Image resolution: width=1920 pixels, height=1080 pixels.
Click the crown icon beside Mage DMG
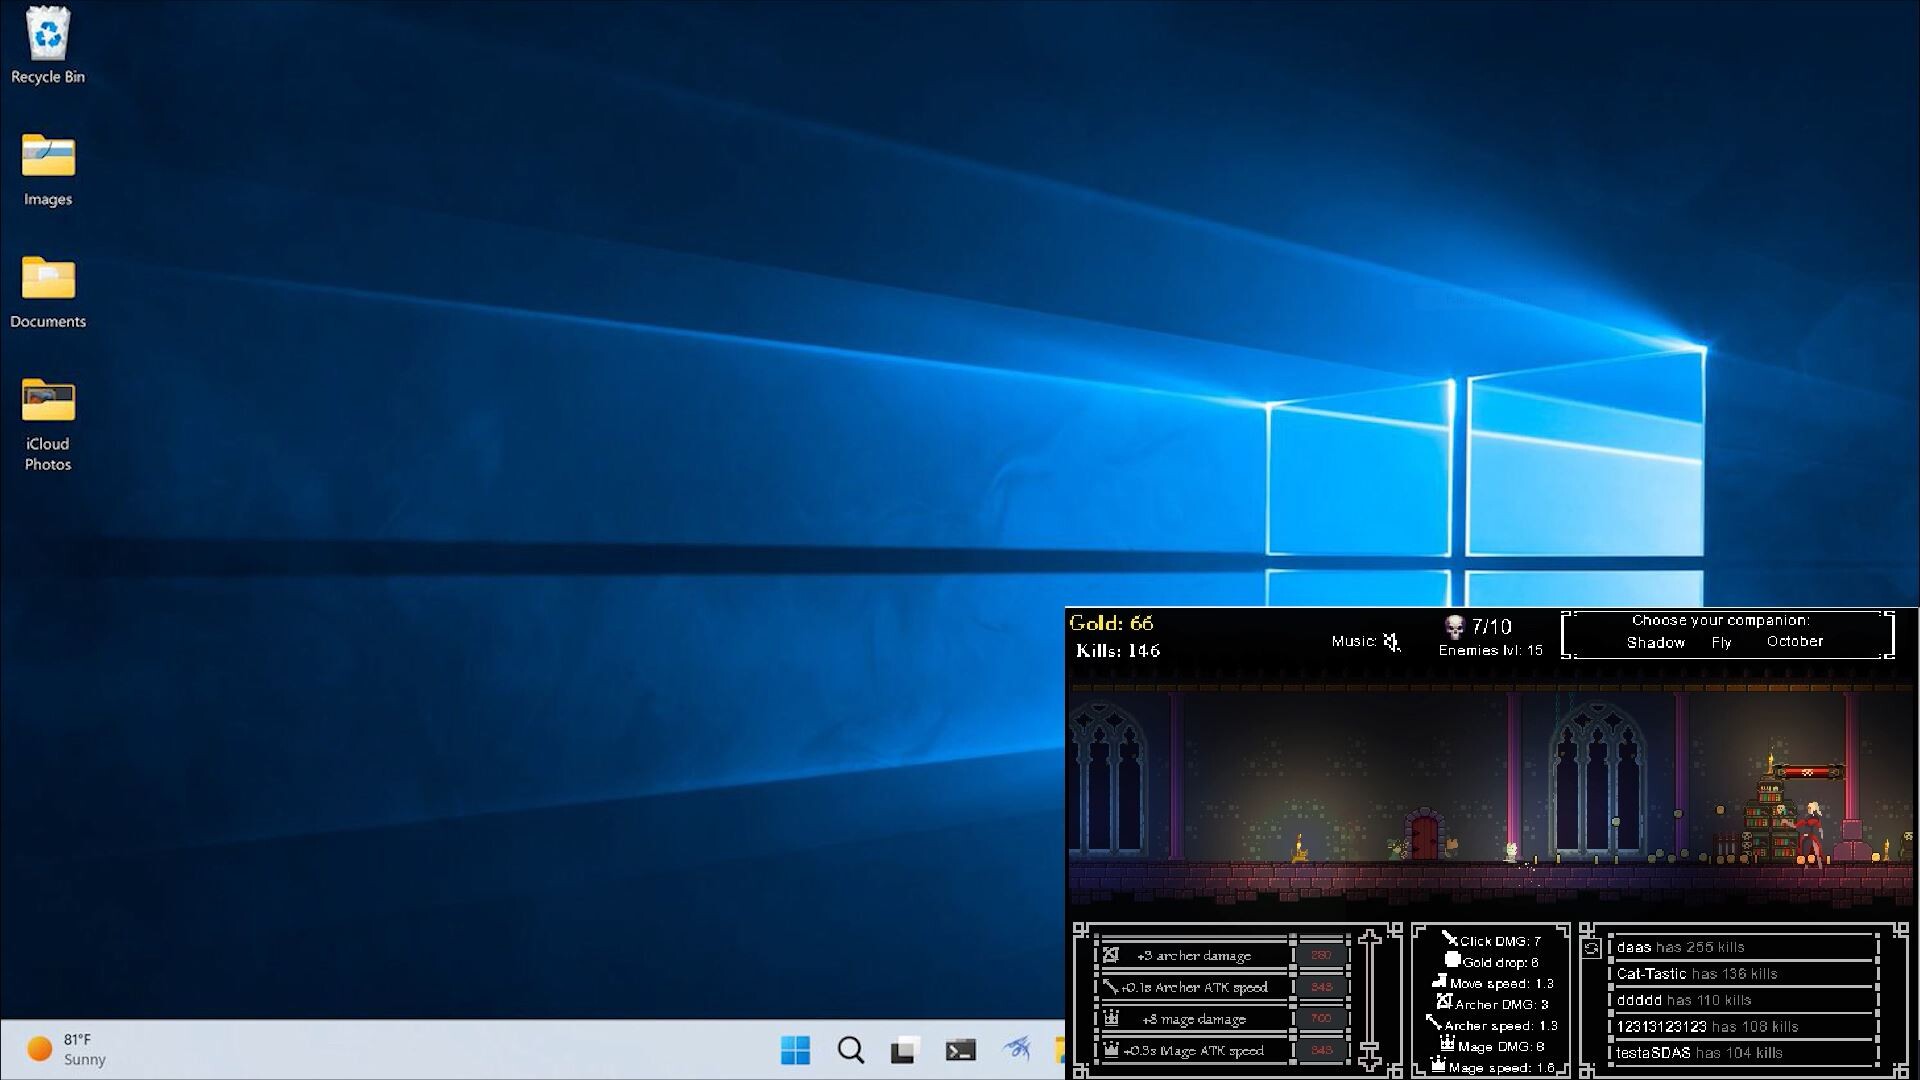1447,1044
